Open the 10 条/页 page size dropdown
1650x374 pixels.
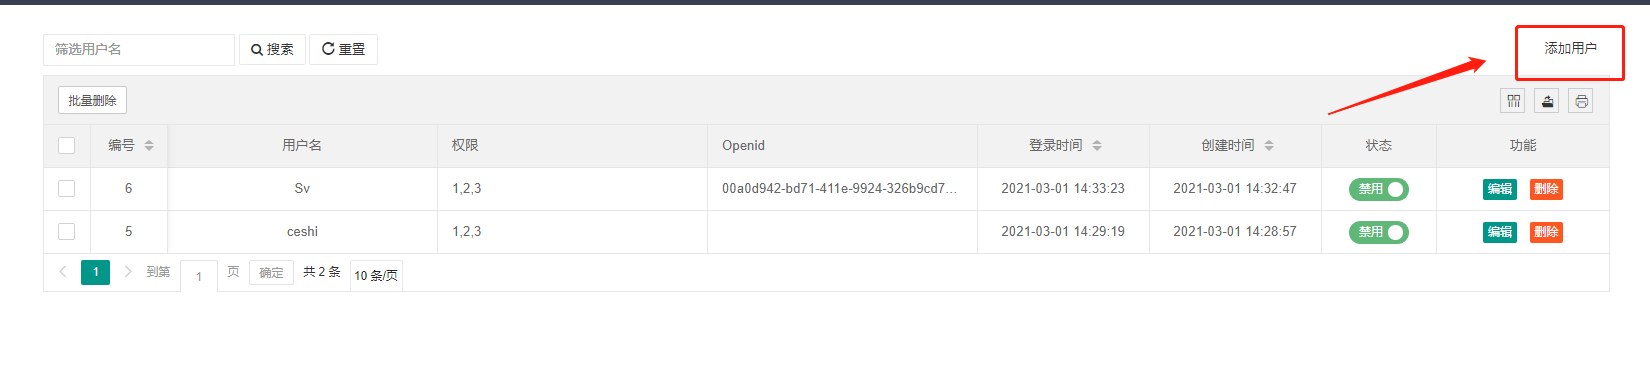point(376,275)
